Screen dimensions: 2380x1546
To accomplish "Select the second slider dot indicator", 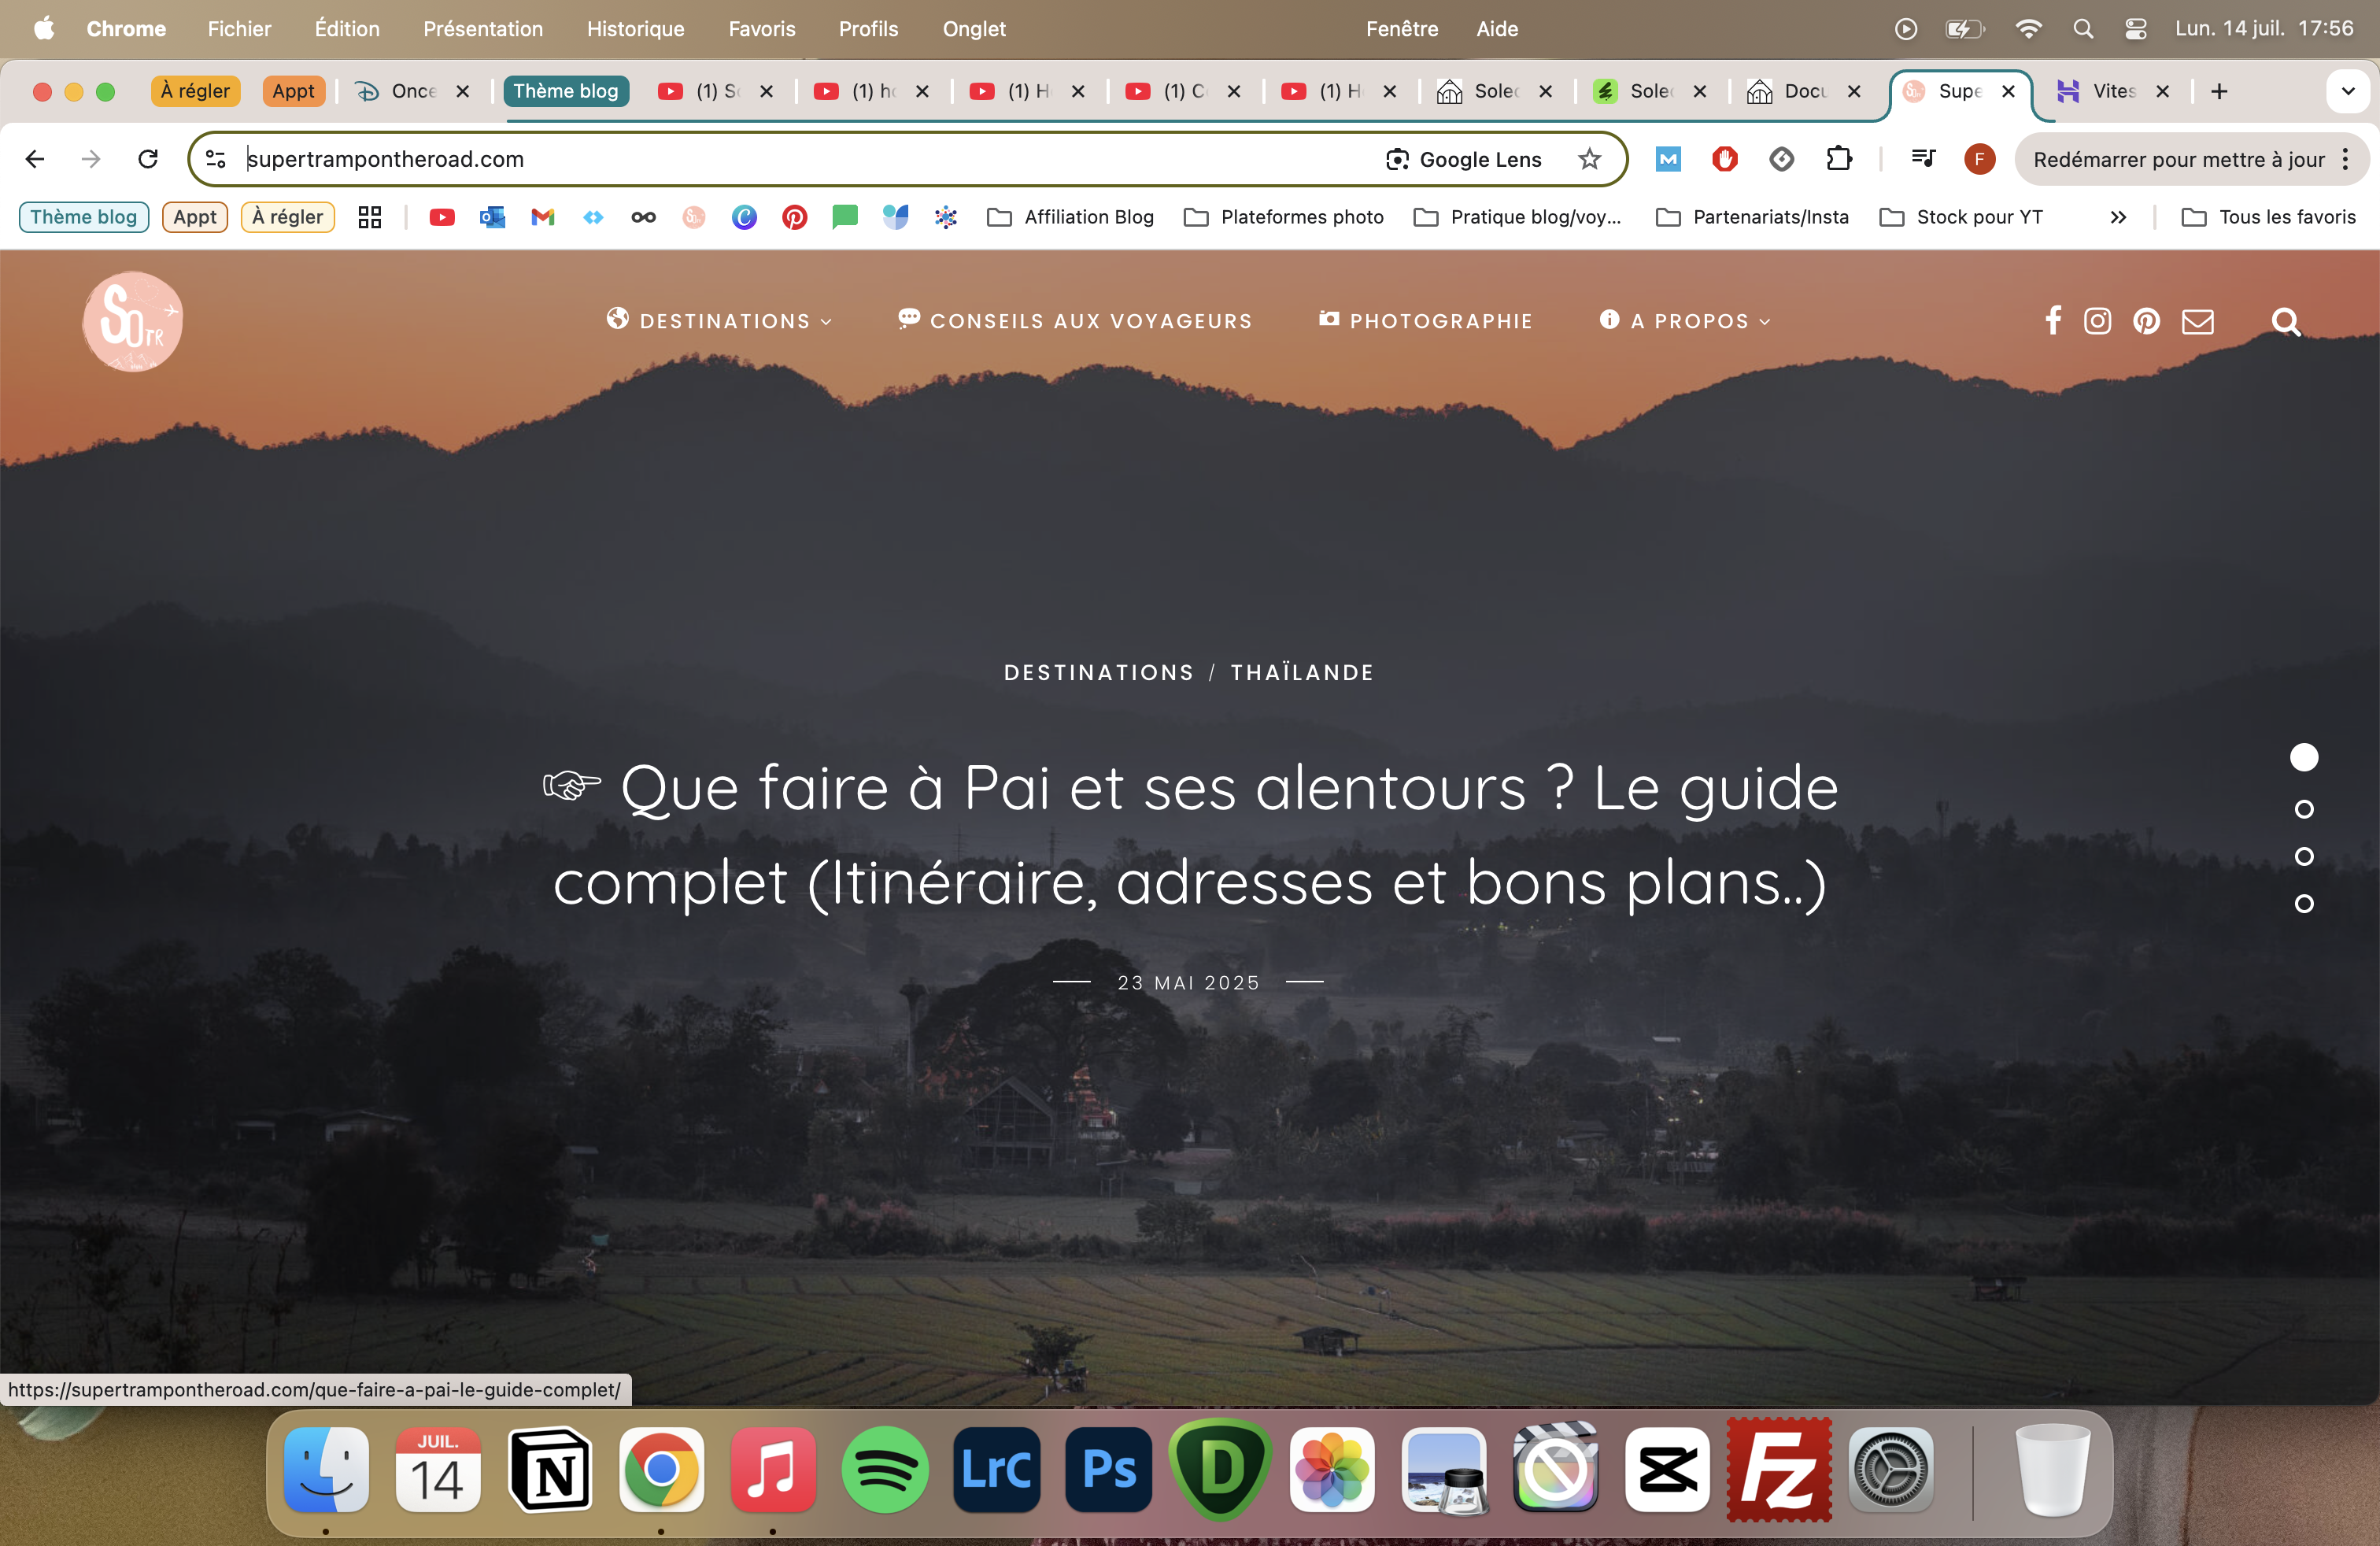I will [x=2304, y=808].
